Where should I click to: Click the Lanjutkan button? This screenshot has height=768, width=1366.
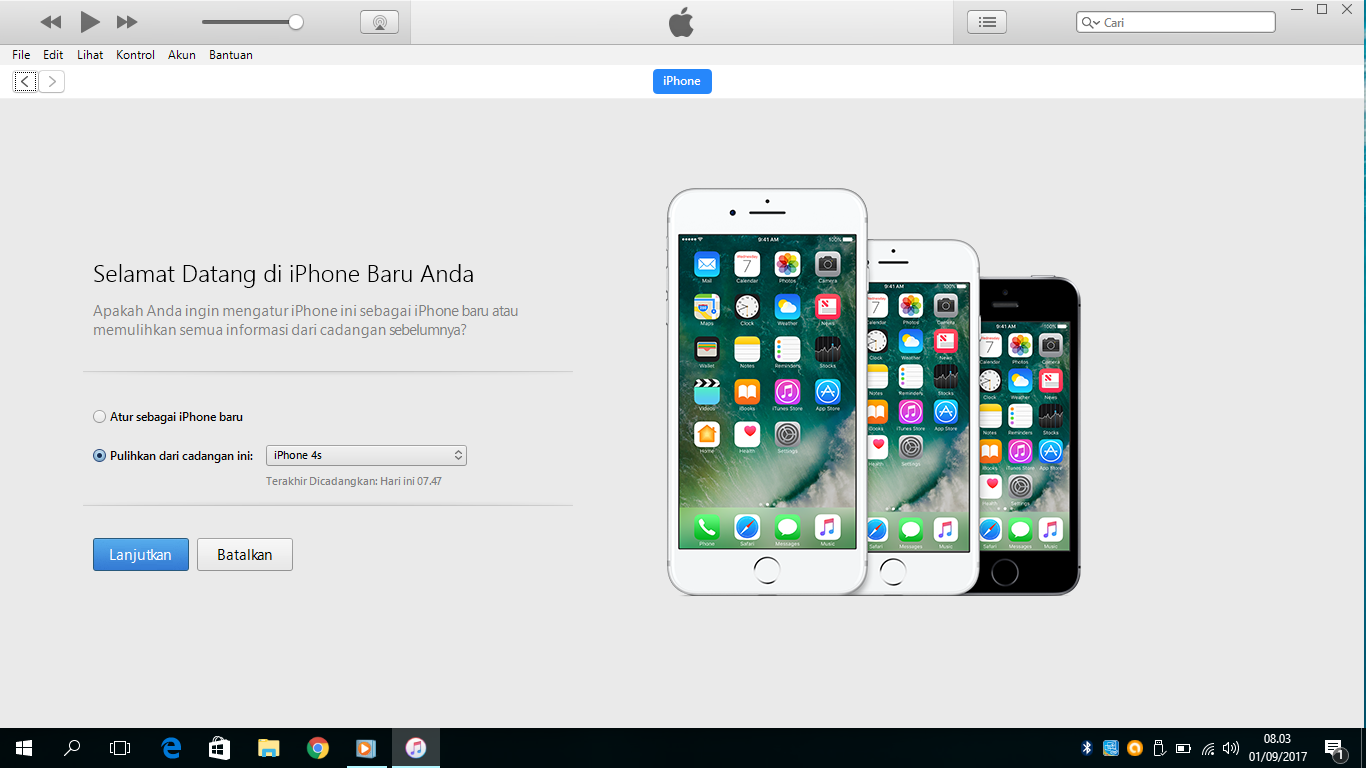pyautogui.click(x=141, y=555)
